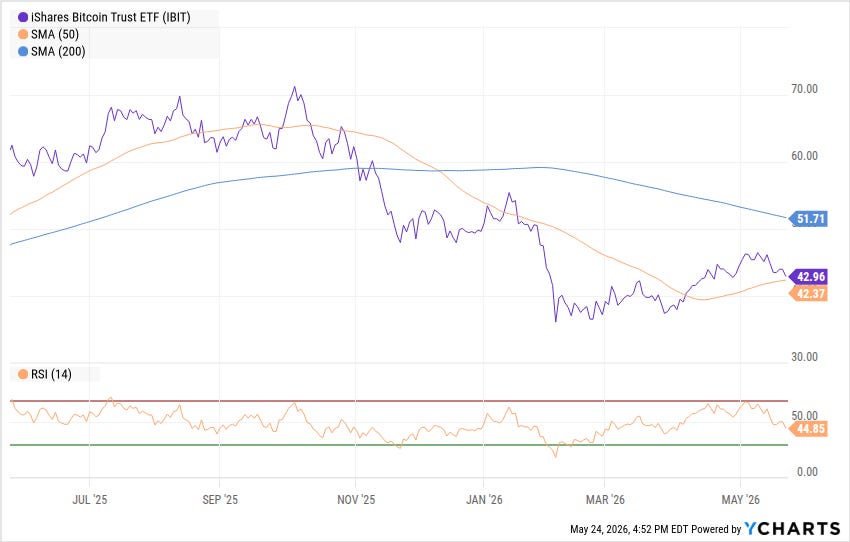Click the 42.96 IBIT price tag
850x542 pixels.
pos(808,277)
